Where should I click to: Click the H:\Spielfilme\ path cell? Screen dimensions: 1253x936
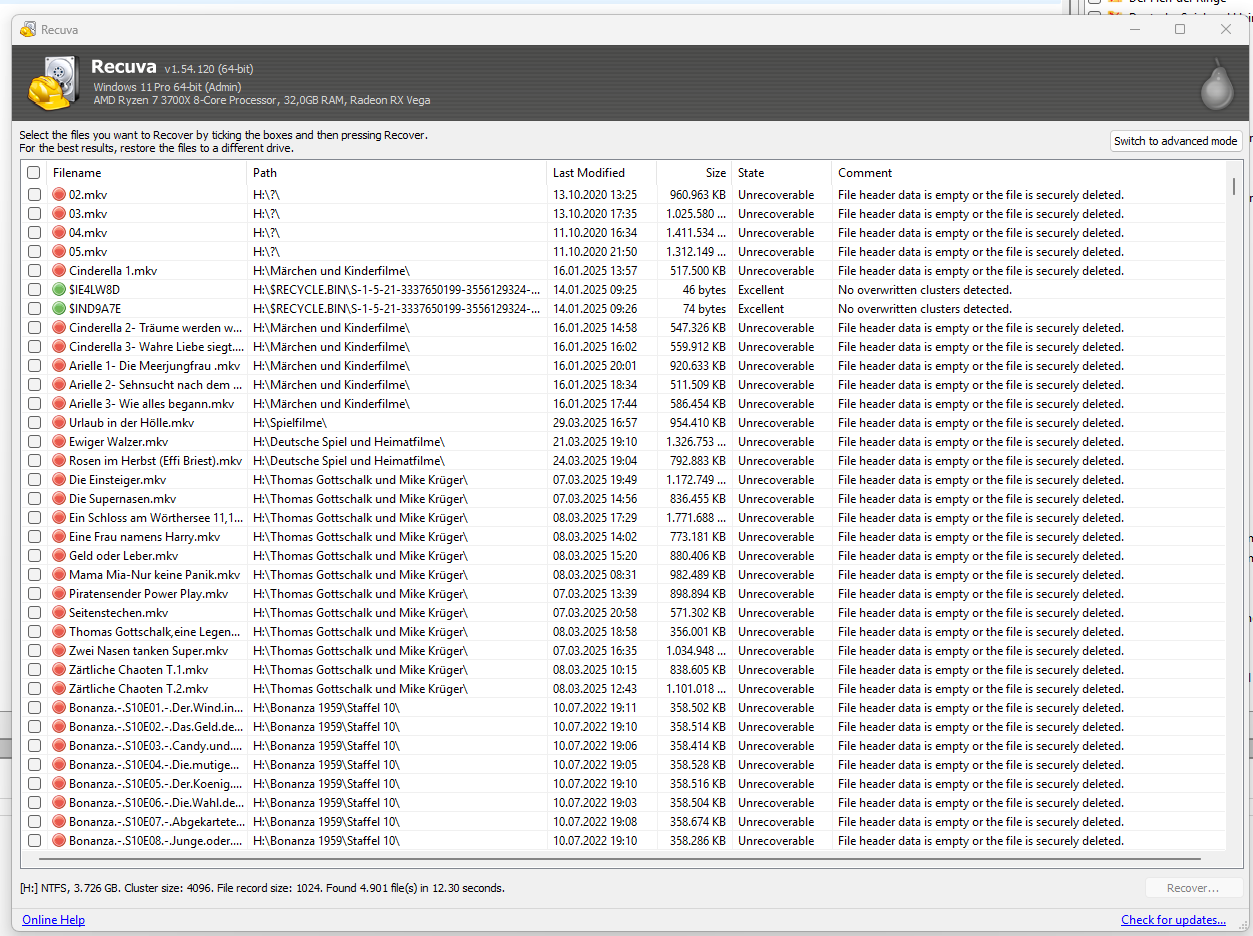[x=290, y=423]
